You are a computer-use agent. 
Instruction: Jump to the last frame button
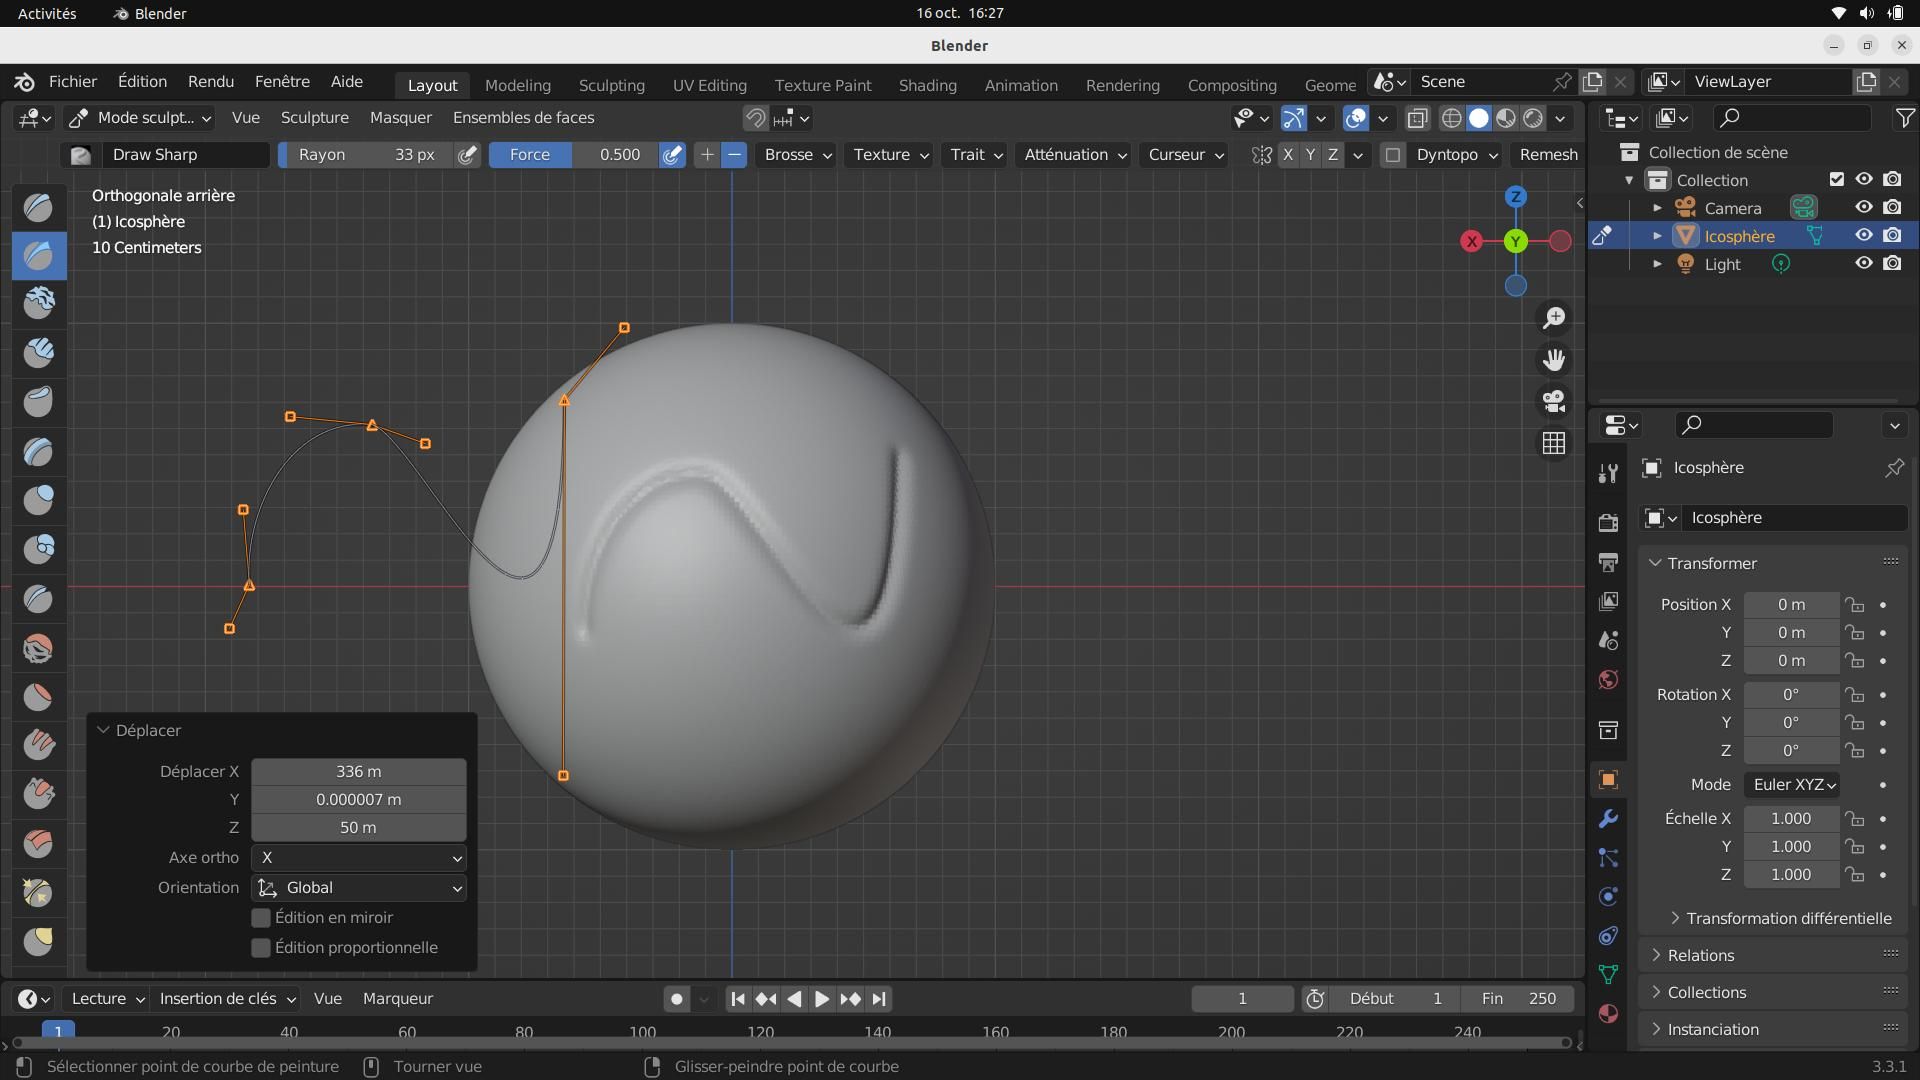[879, 999]
